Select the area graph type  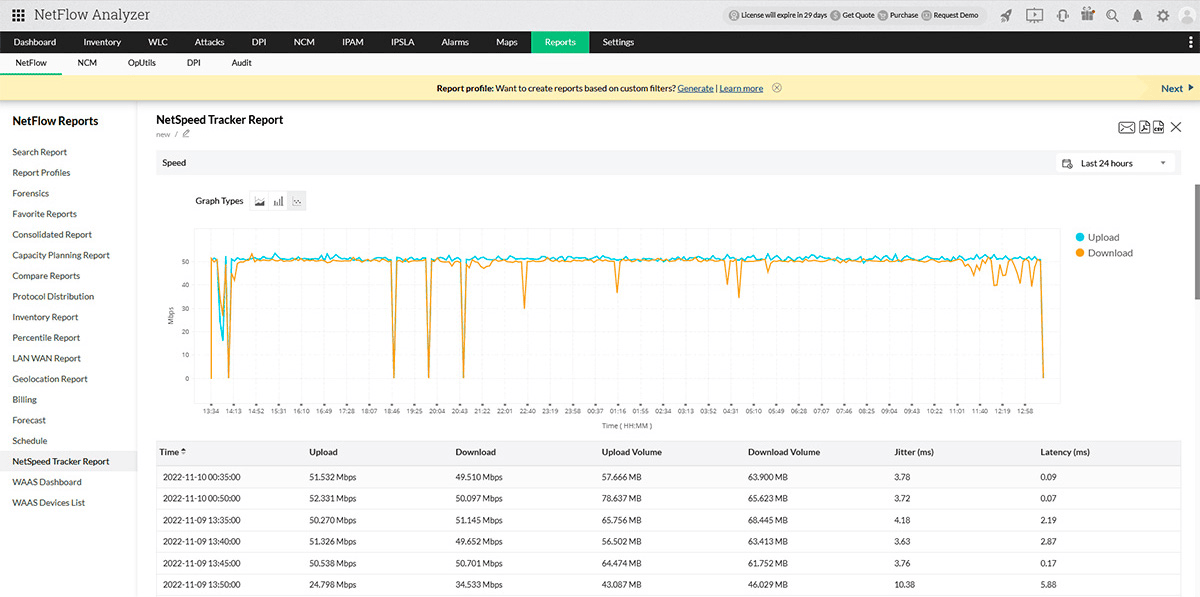259,201
